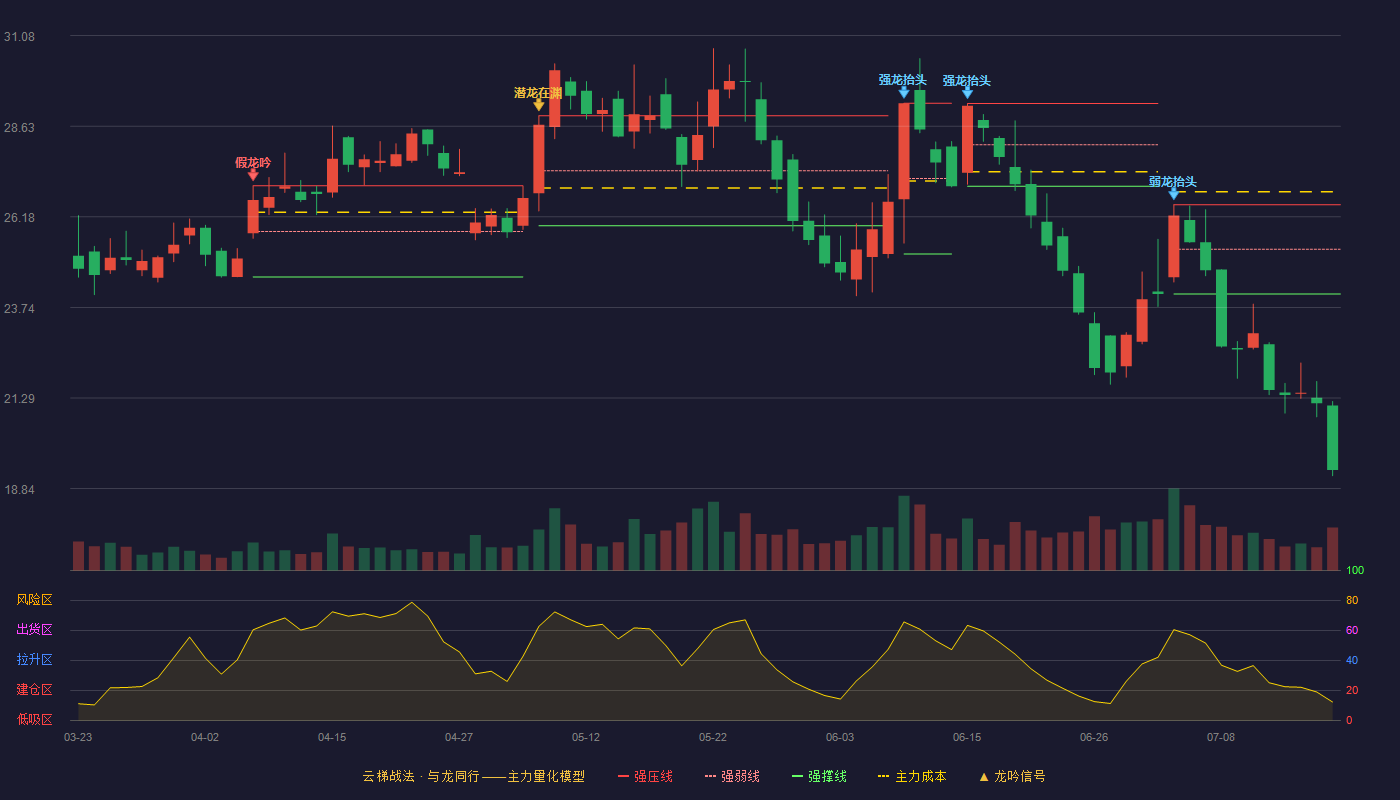Screen dimensions: 1400x800
Task: Toggle the 龙吟信号 legend entry
Action: [1012, 776]
